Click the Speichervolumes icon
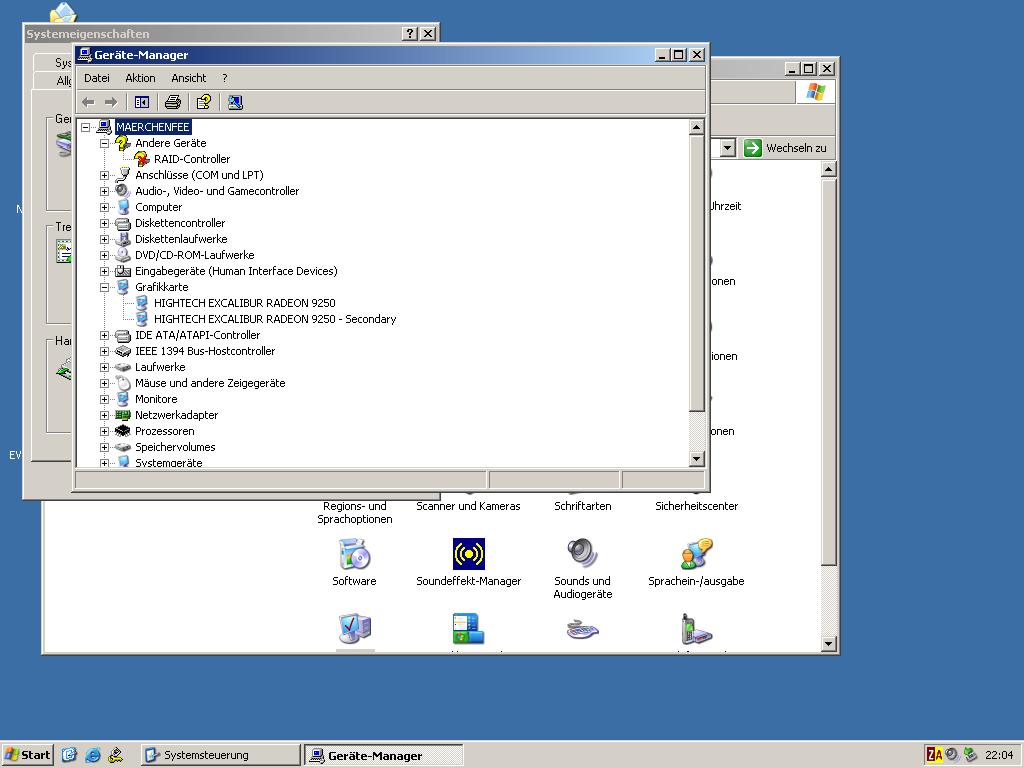1024x768 pixels. click(x=123, y=447)
